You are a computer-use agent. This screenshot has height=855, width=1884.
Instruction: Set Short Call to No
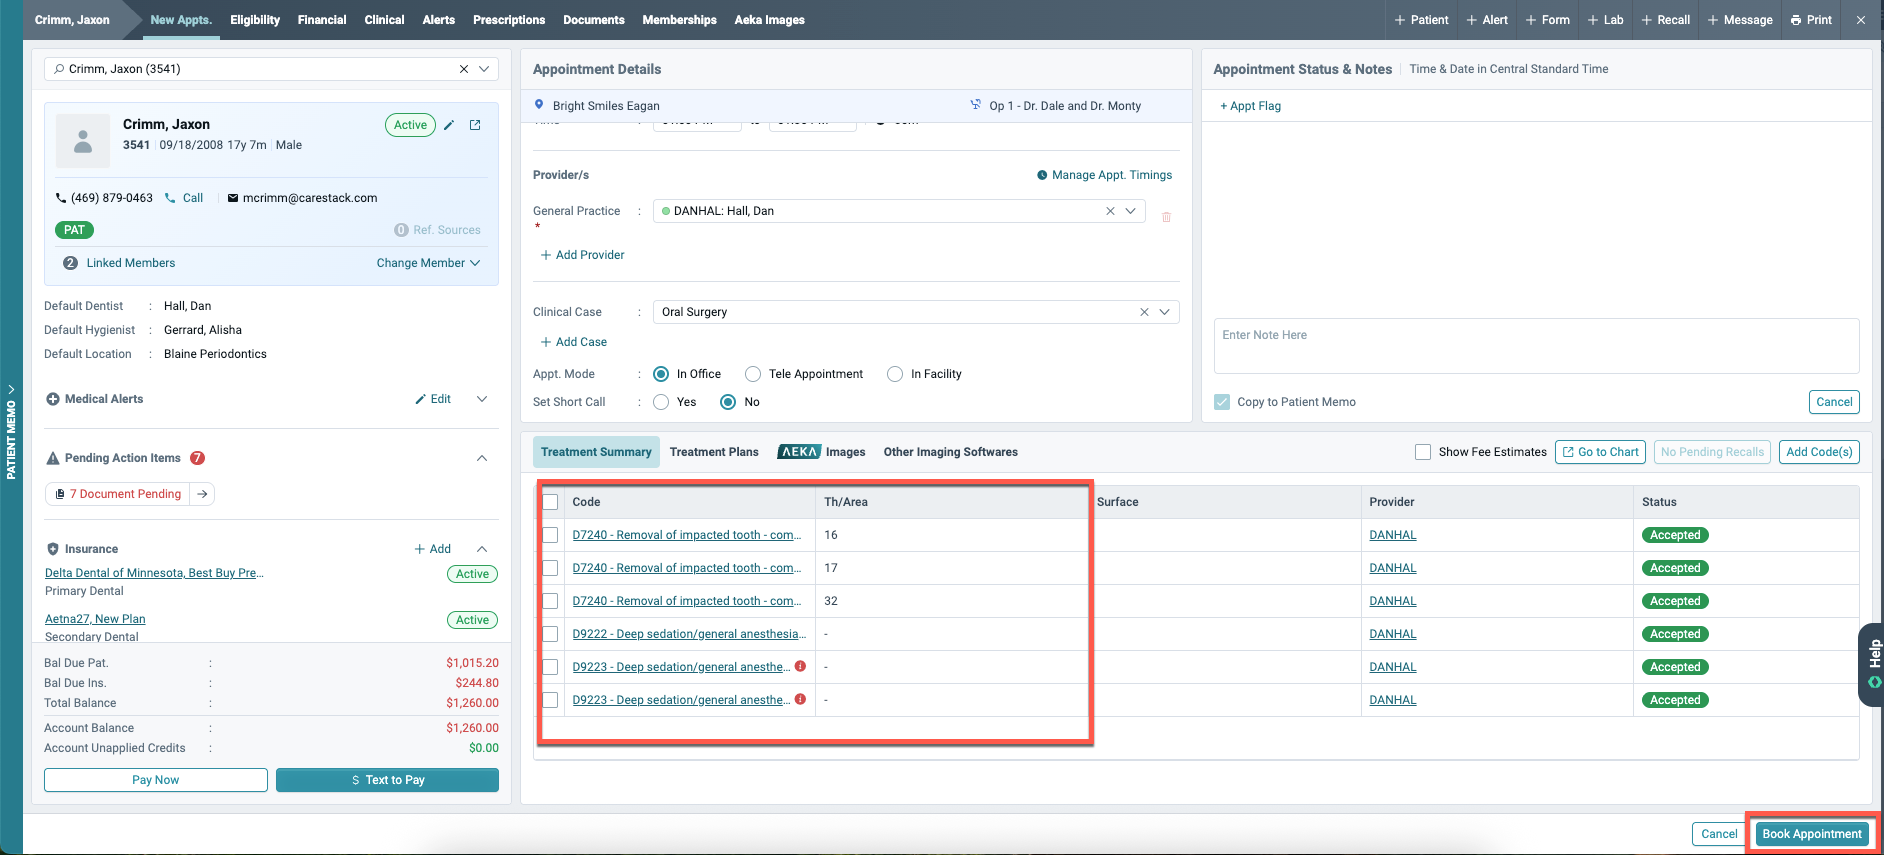(x=728, y=402)
